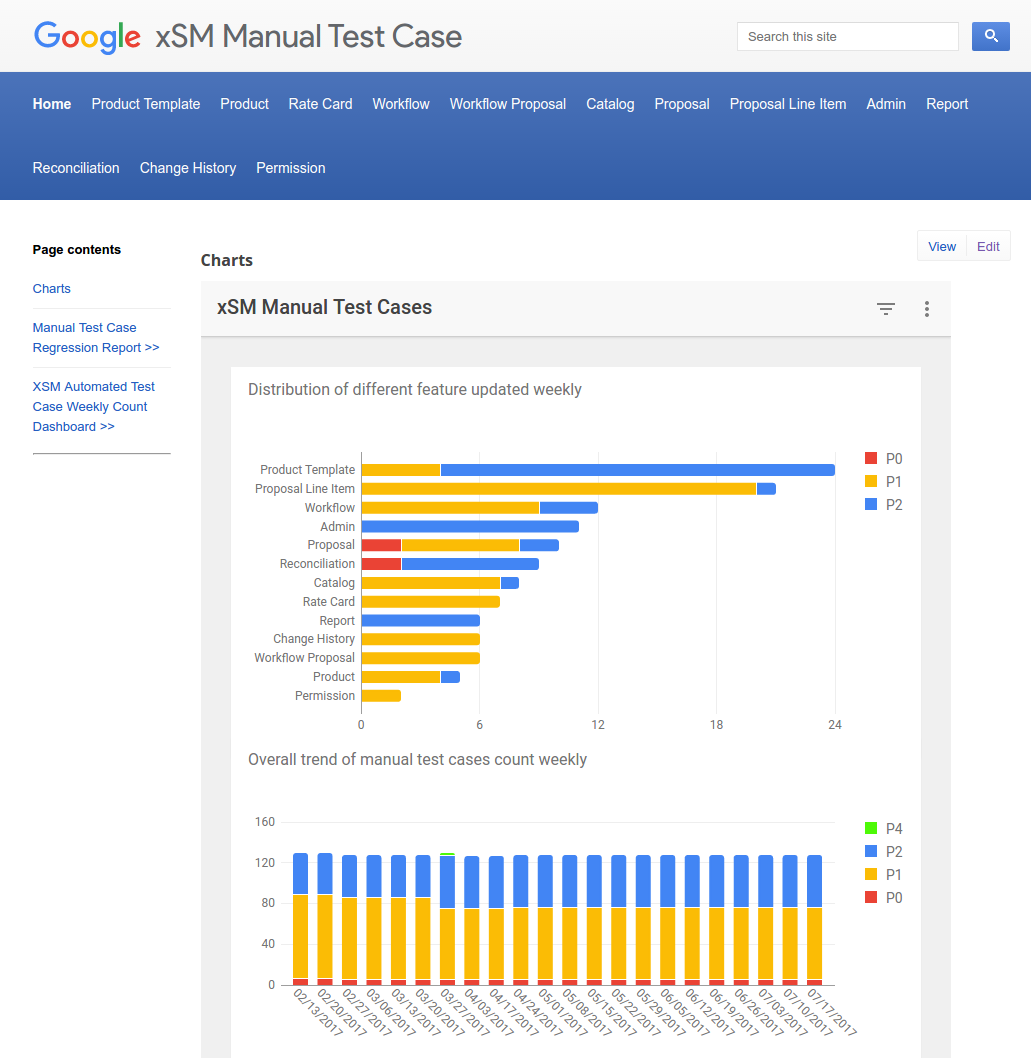Open Manual Test Case Regression Report link
1031x1058 pixels.
click(x=96, y=338)
